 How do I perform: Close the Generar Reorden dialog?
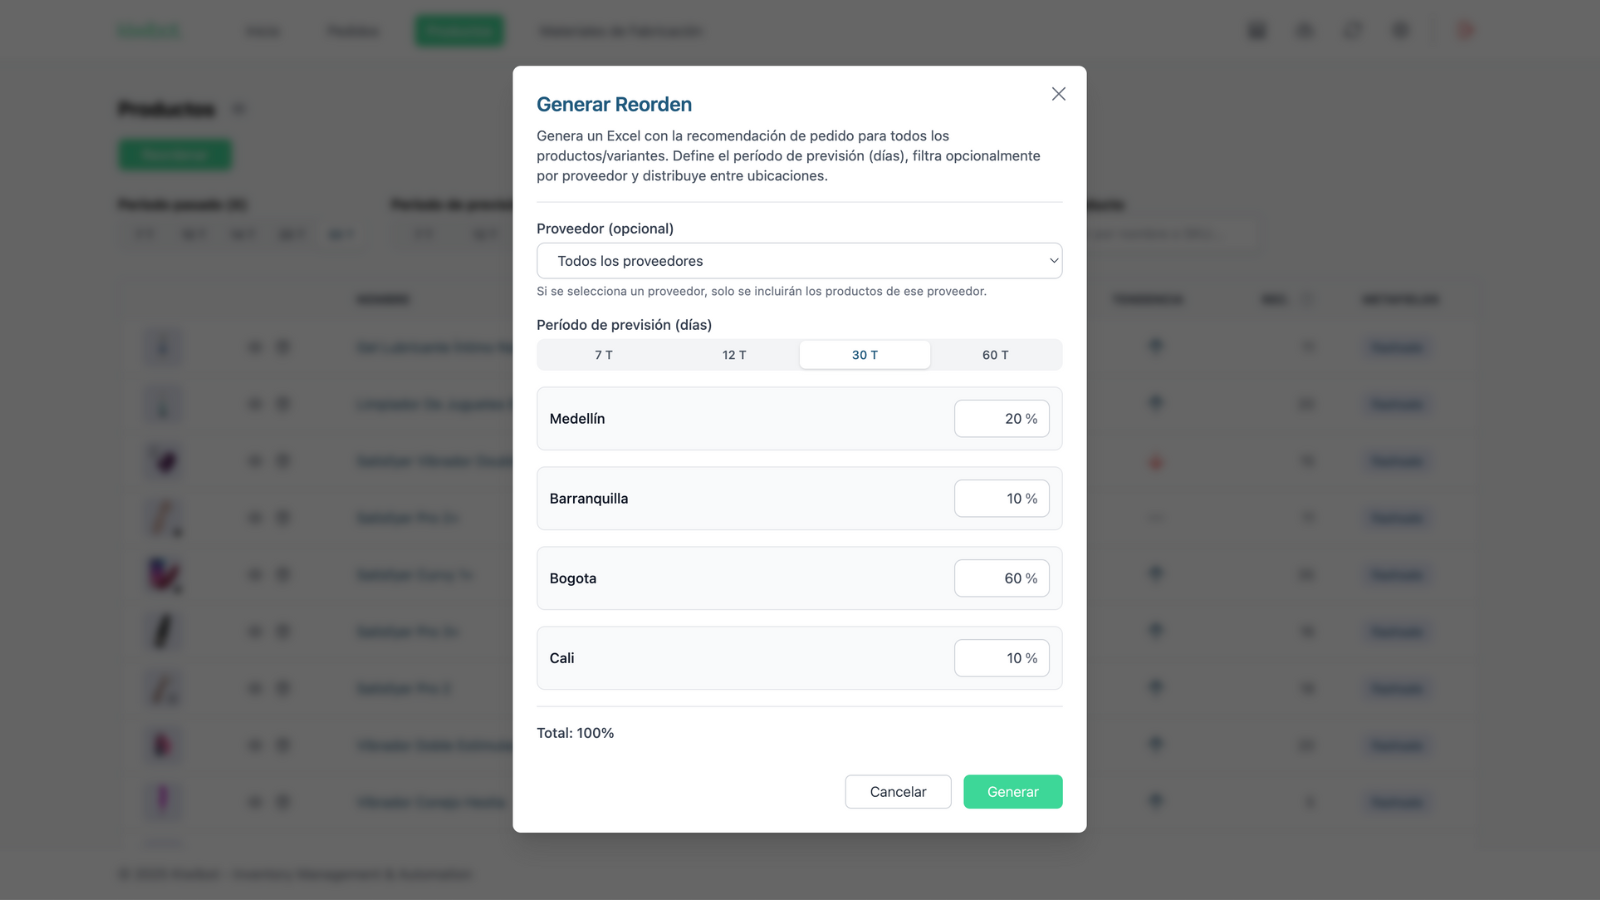click(x=1058, y=94)
